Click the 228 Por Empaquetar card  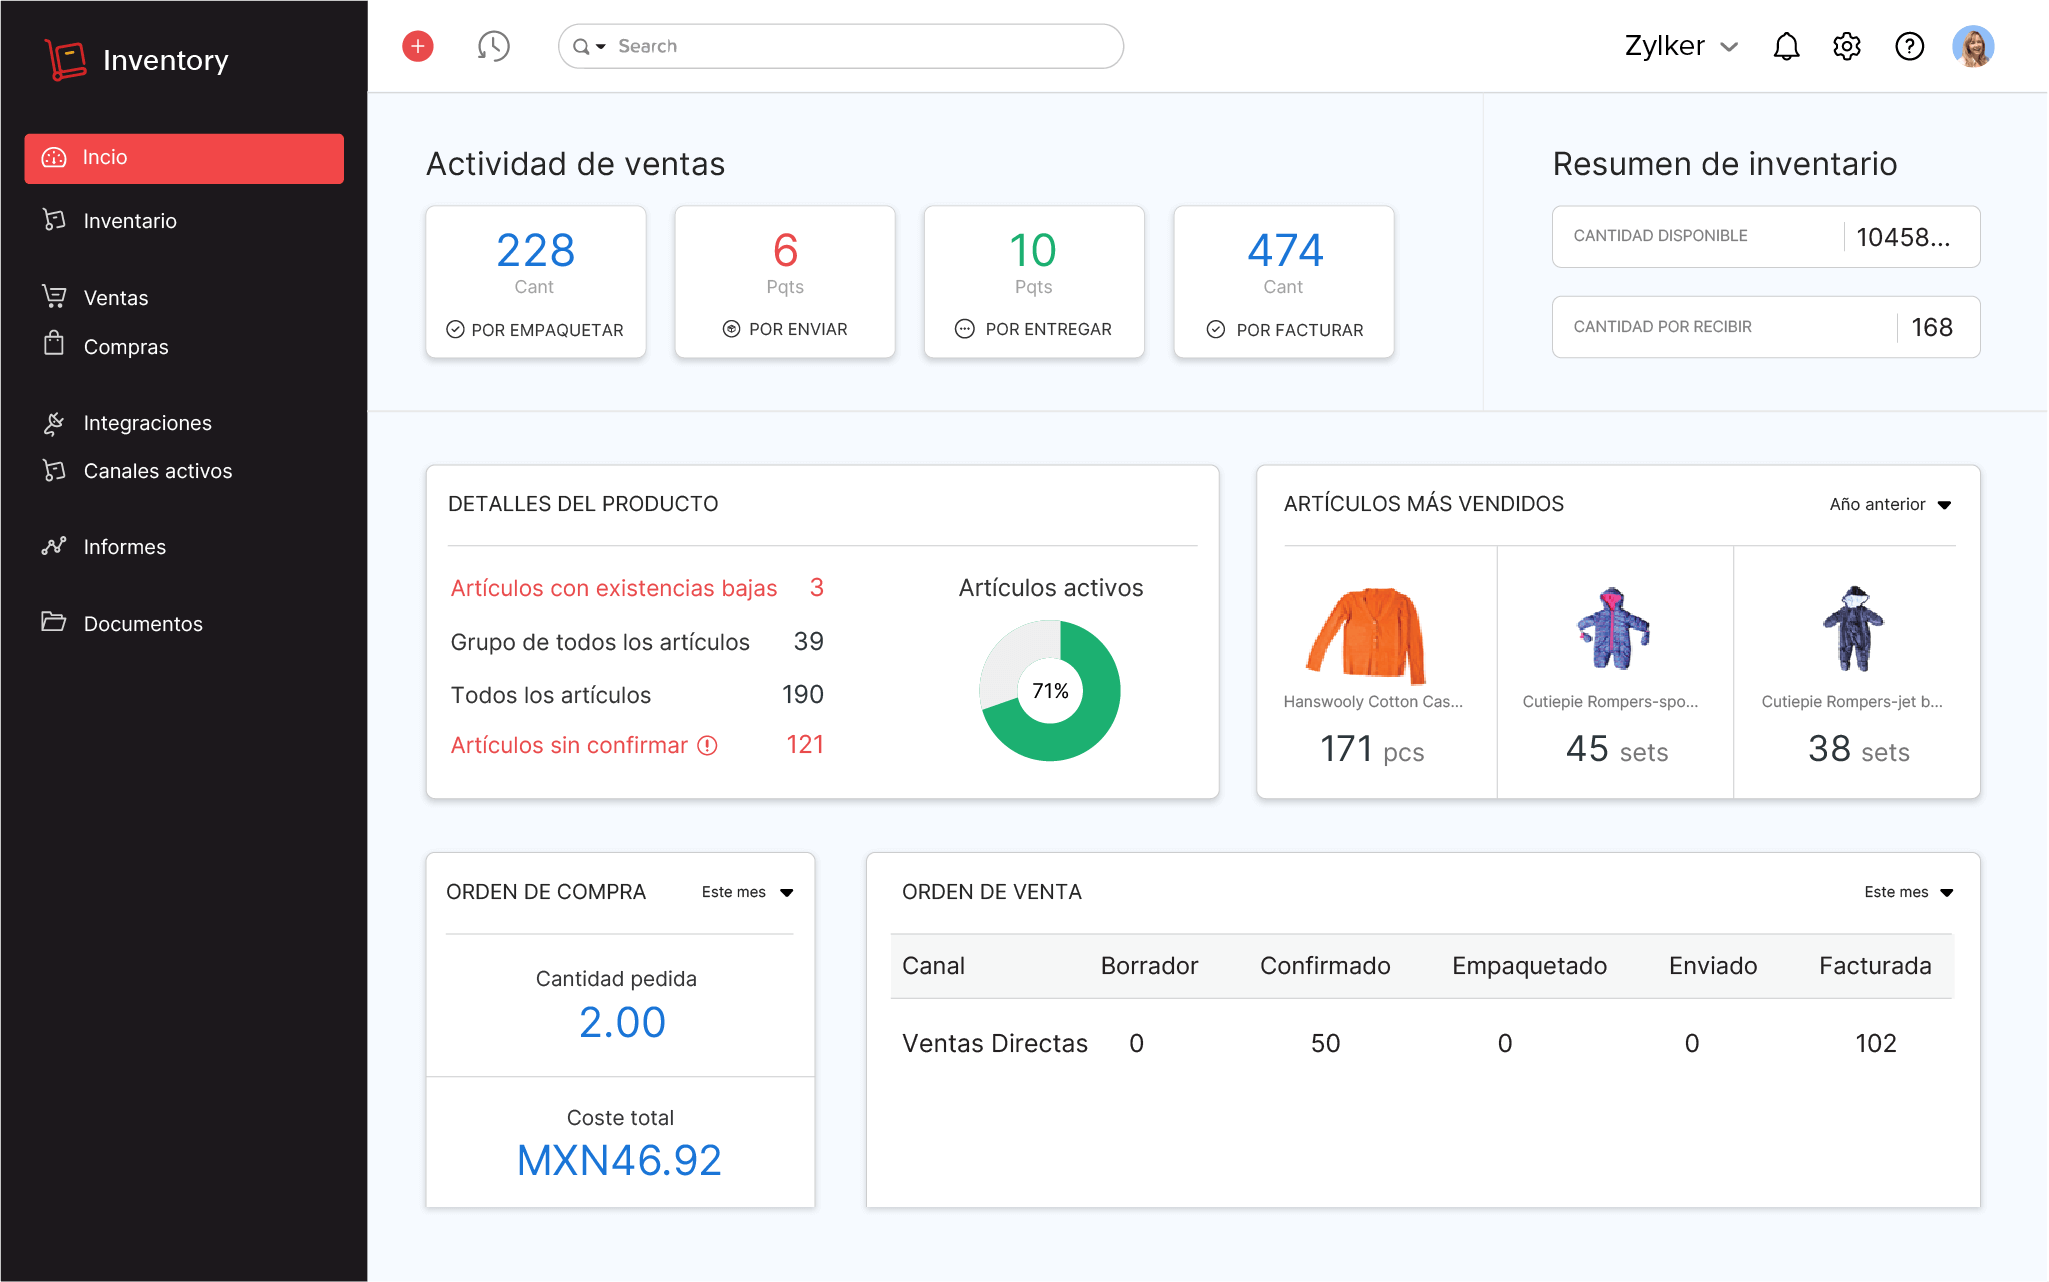535,282
